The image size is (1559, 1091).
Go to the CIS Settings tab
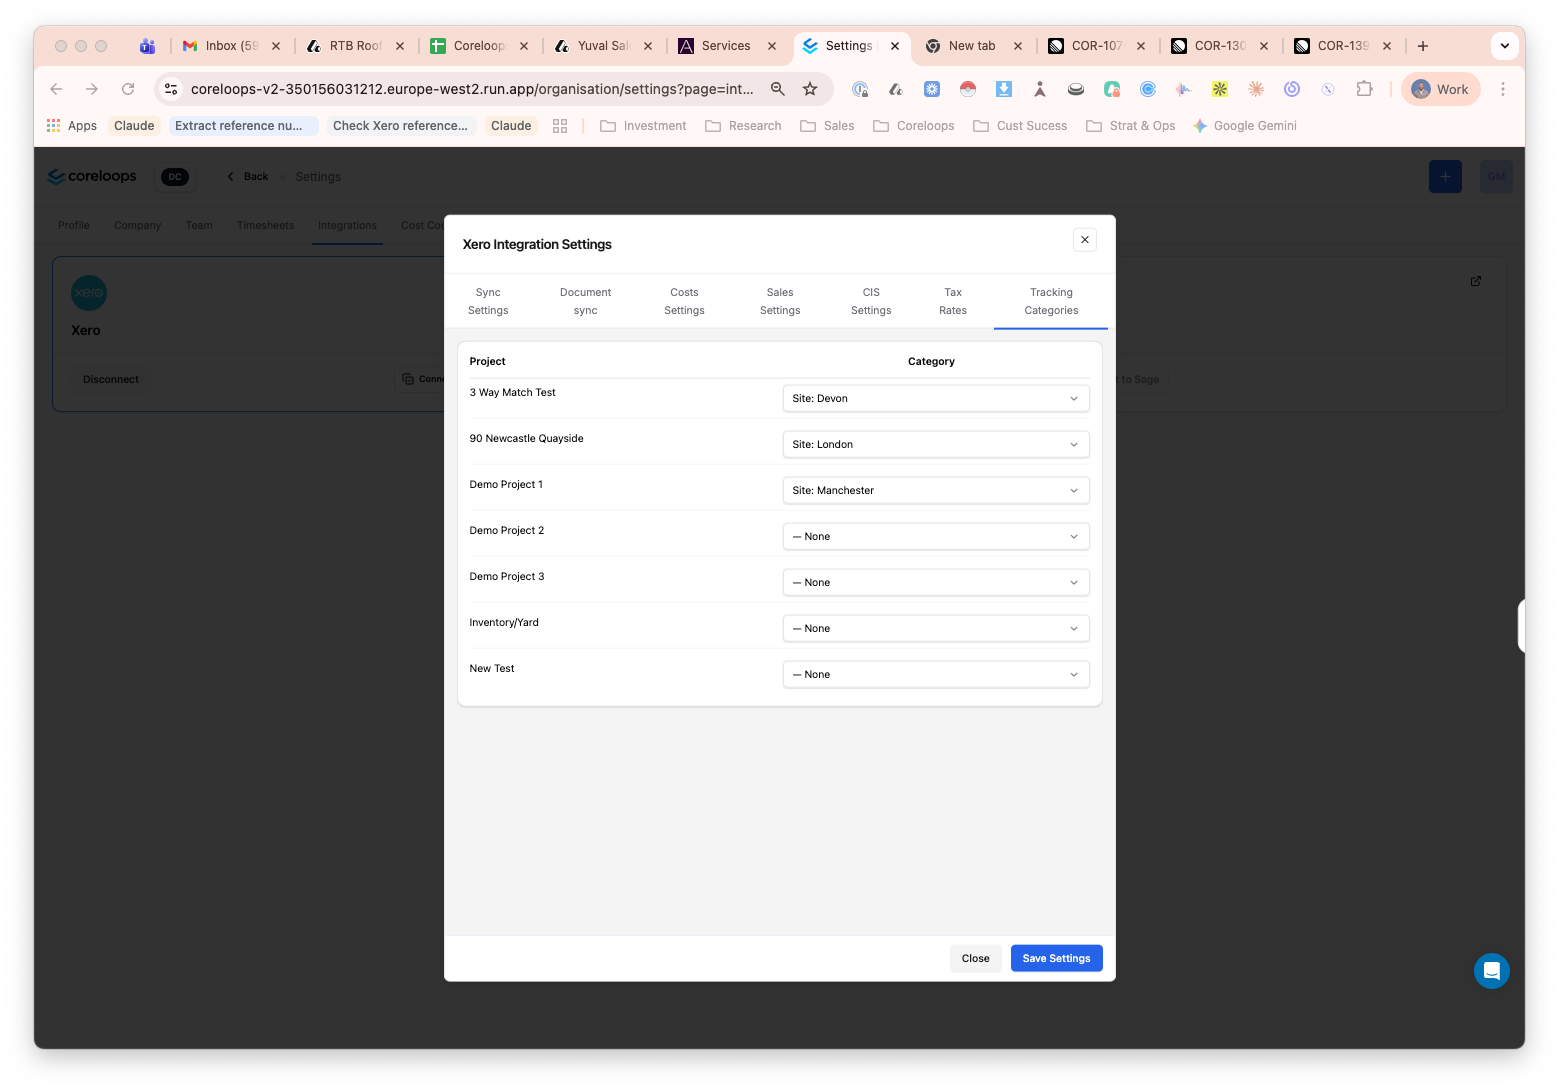tap(871, 301)
